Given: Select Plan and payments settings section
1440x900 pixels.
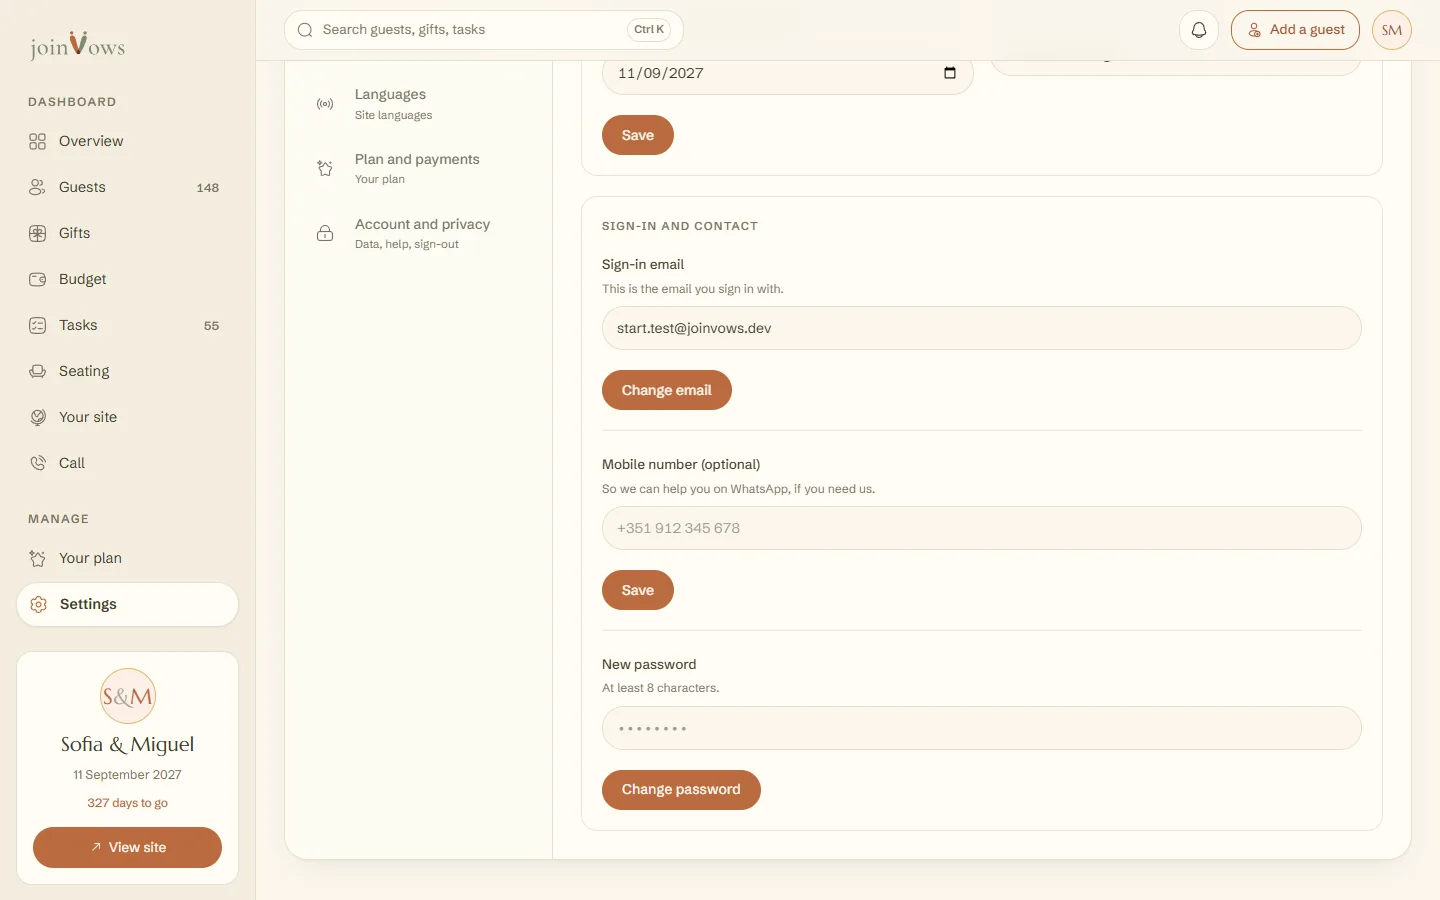Looking at the screenshot, I should [420, 169].
